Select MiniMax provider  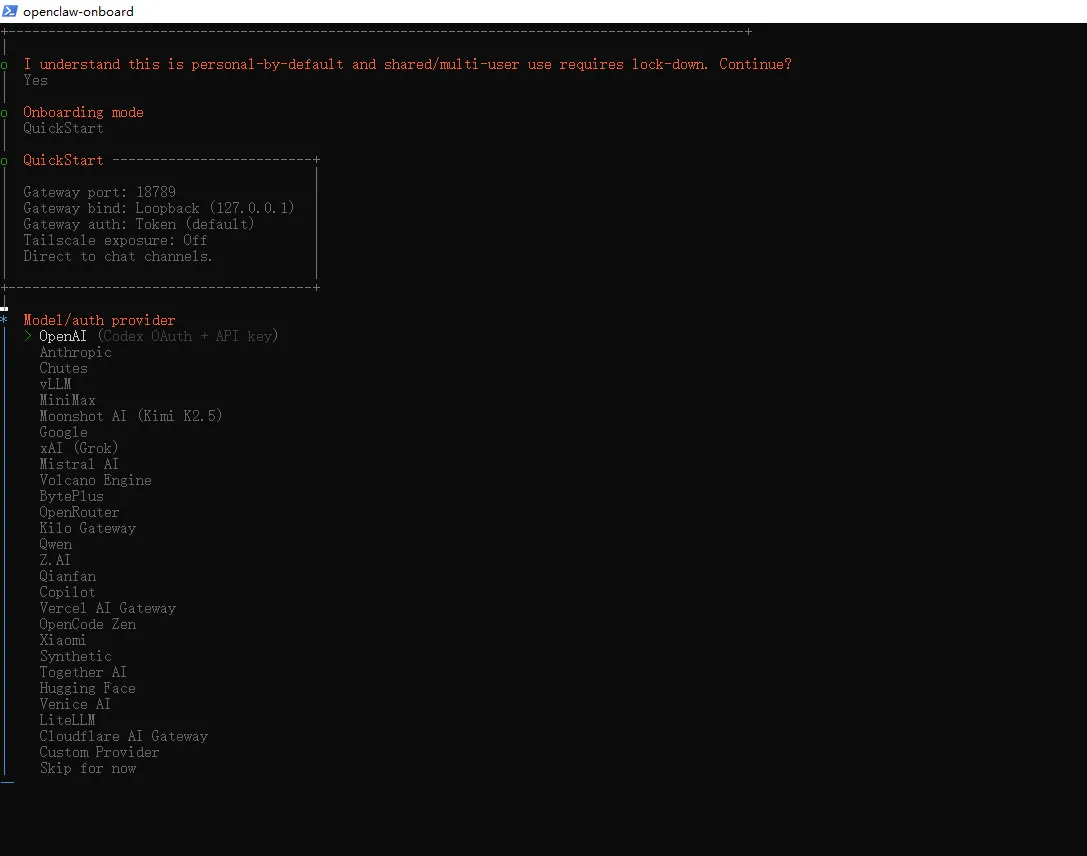point(67,400)
